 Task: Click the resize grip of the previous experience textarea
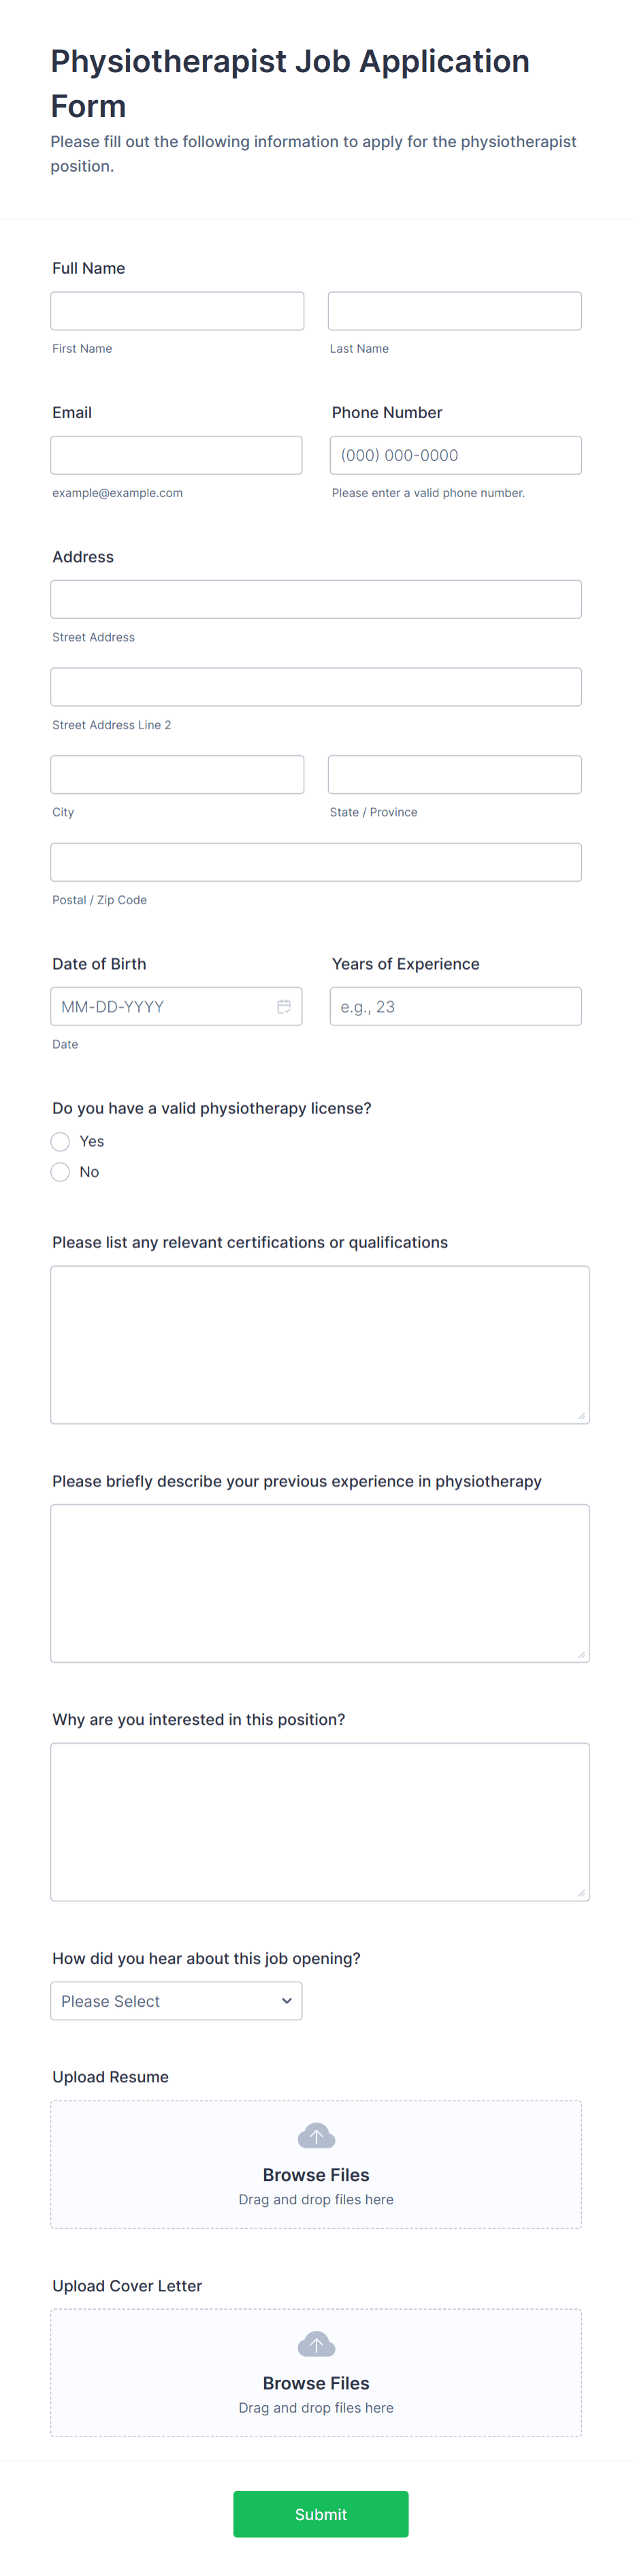pos(583,1655)
